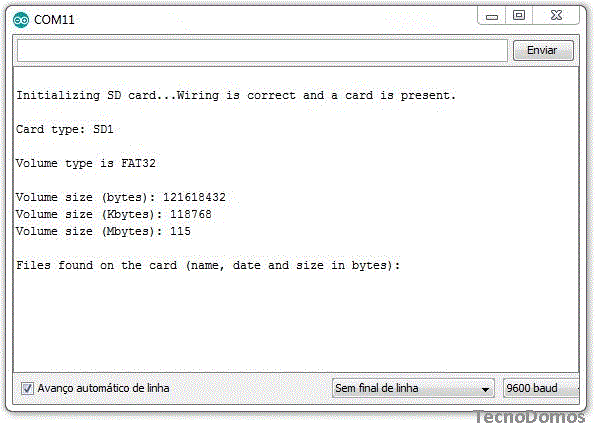Click the Enviar send button
The image size is (595, 423).
coord(543,50)
